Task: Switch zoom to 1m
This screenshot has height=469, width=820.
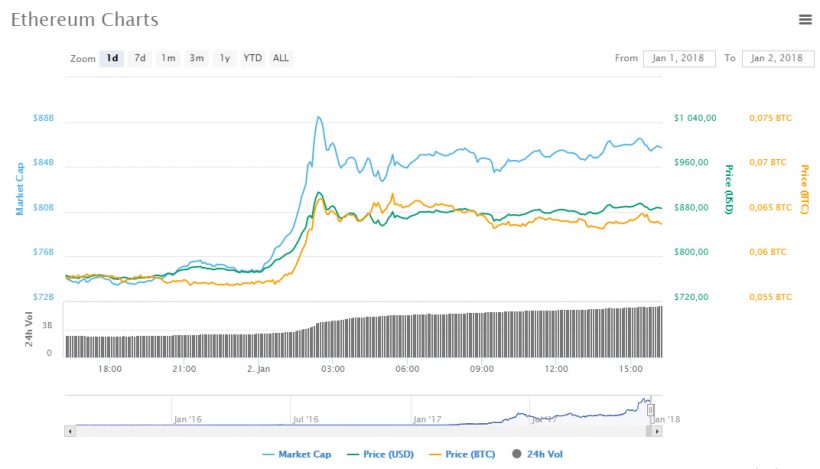Action: pyautogui.click(x=169, y=58)
